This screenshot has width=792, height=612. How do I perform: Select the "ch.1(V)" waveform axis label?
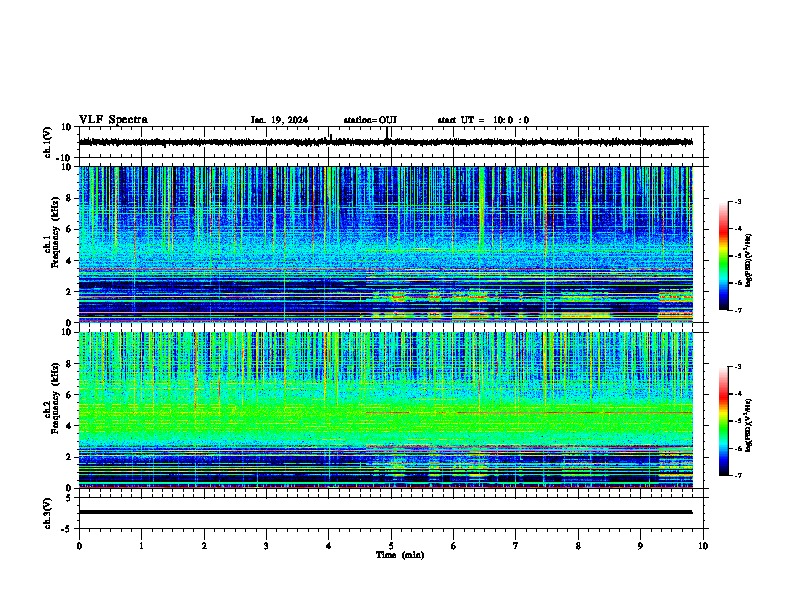coord(48,142)
